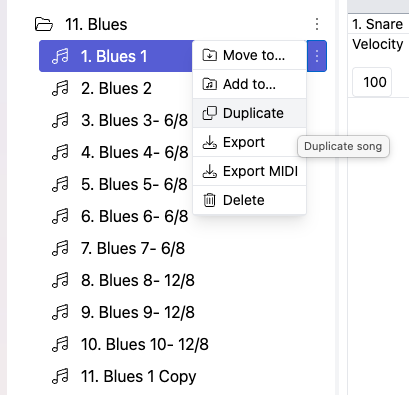
Task: Click the Move to folder icon
Action: pos(210,55)
